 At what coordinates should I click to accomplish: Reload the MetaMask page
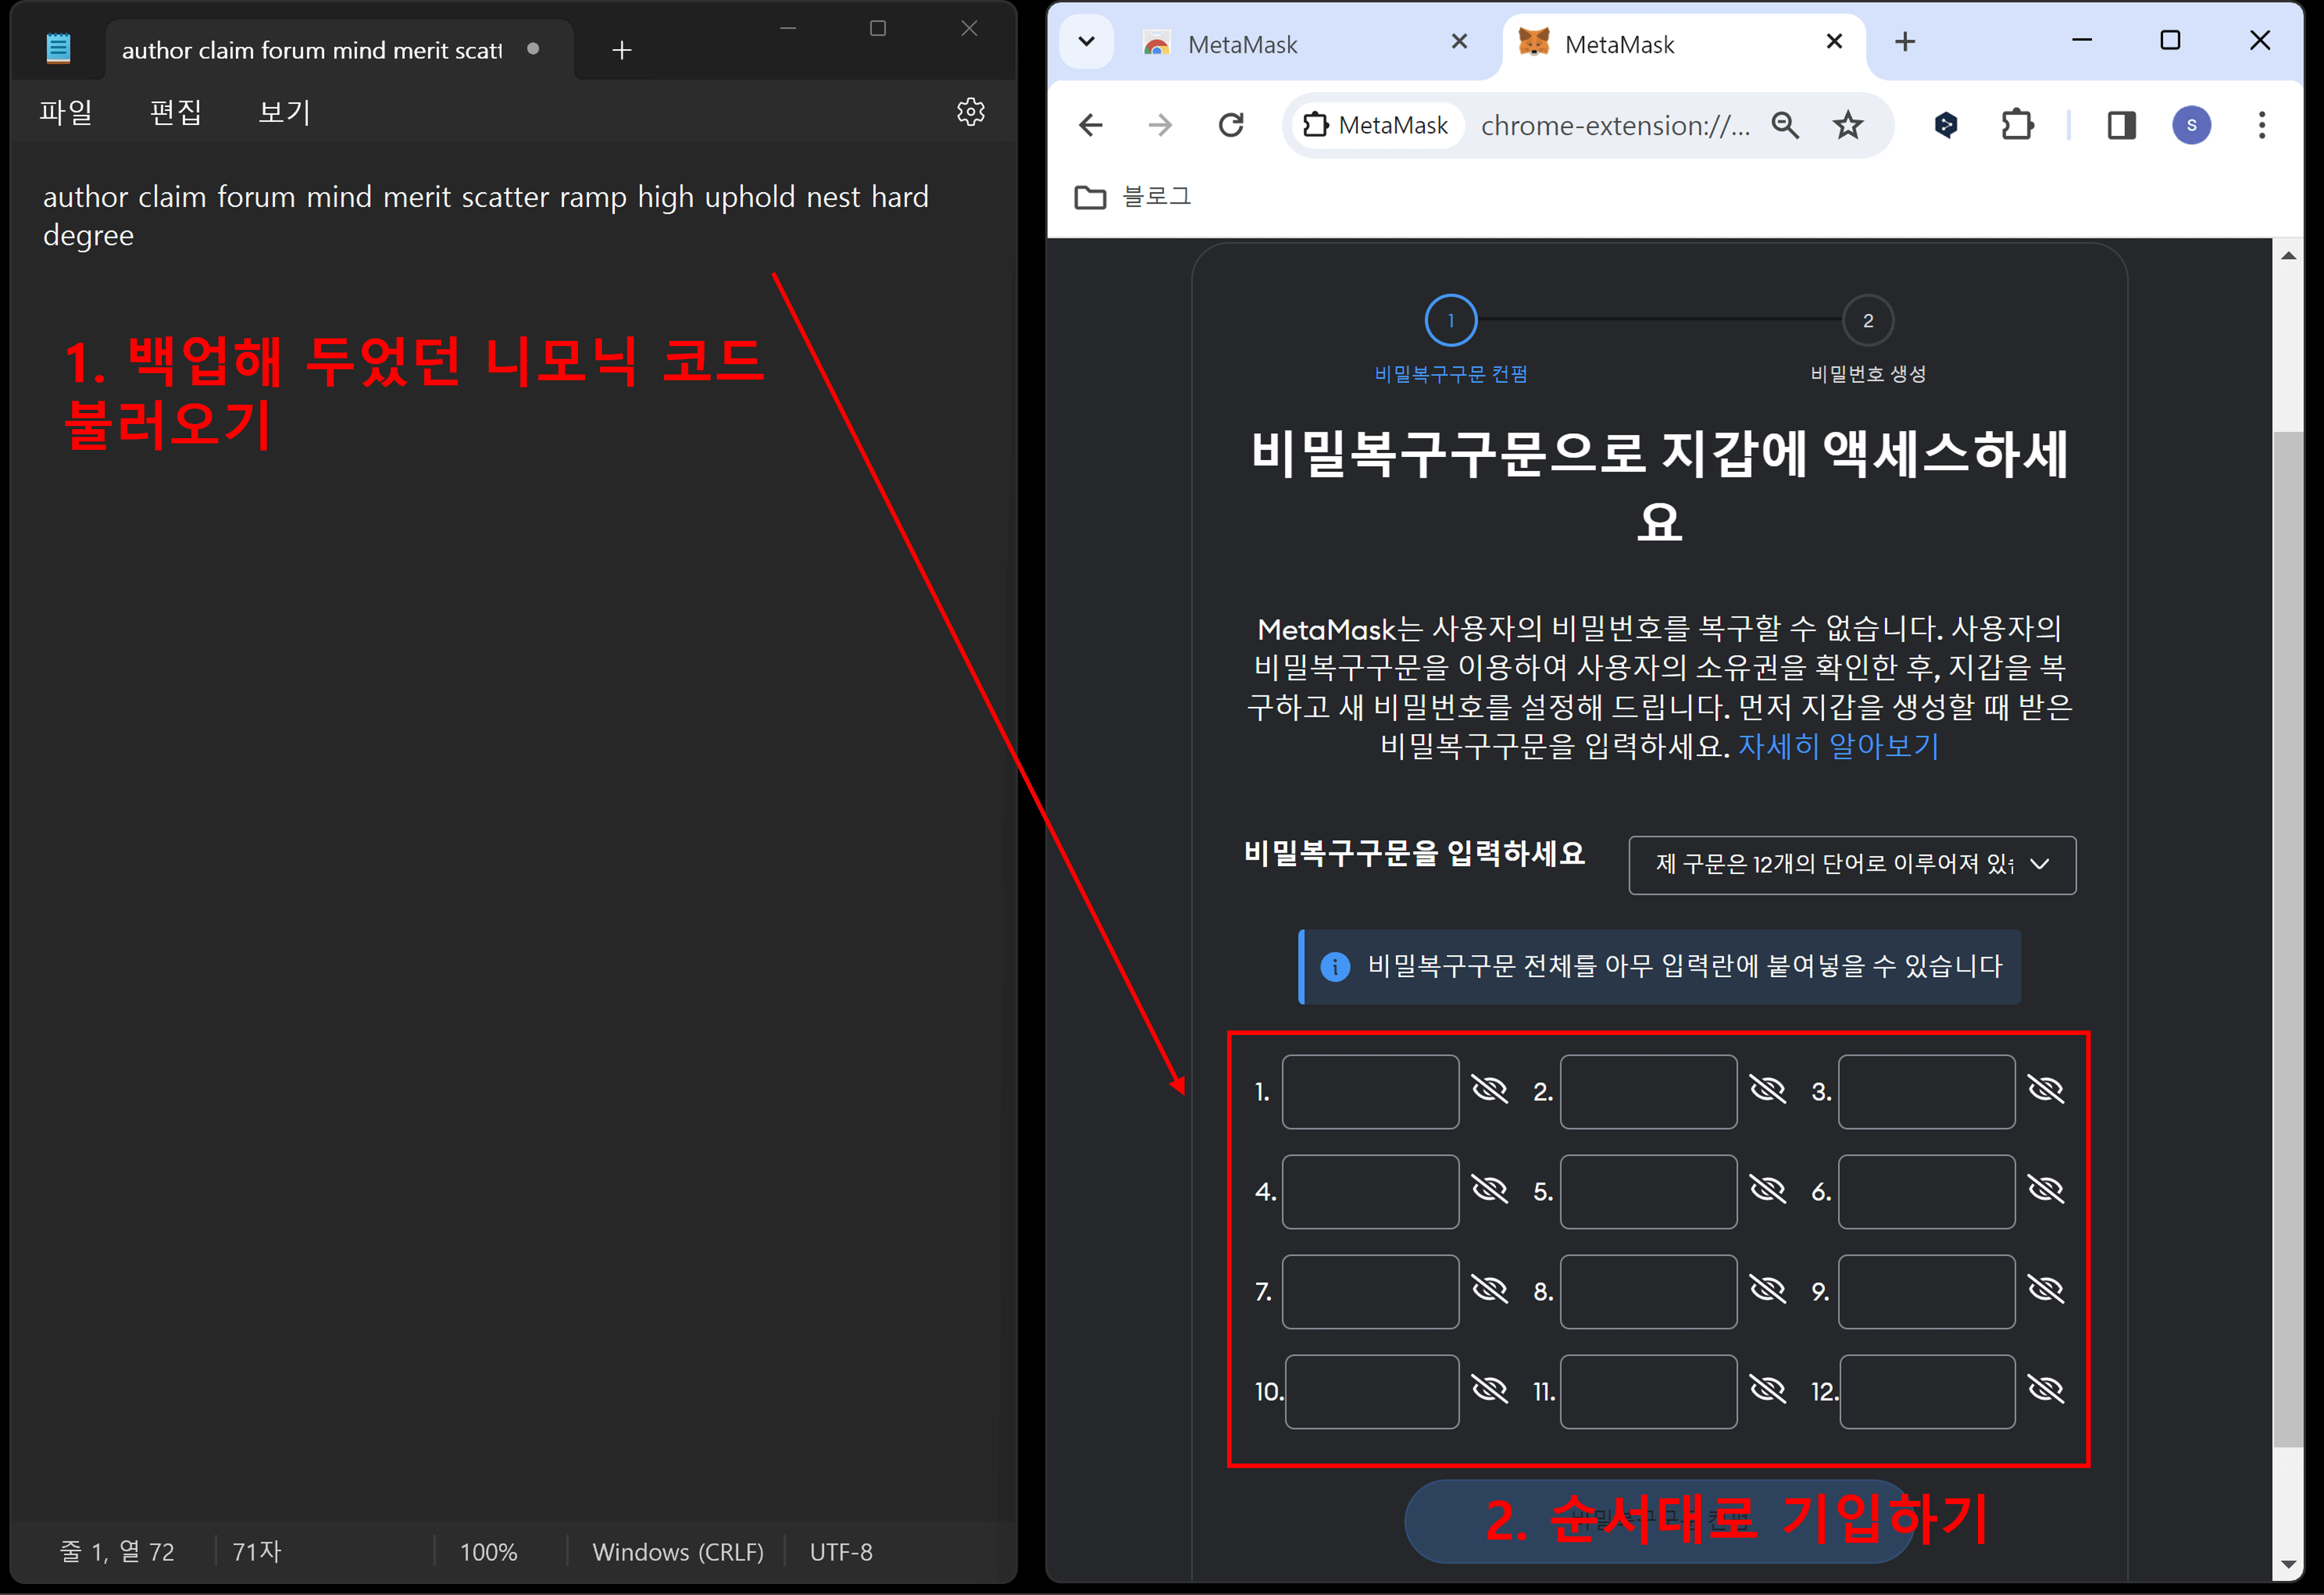tap(1231, 125)
